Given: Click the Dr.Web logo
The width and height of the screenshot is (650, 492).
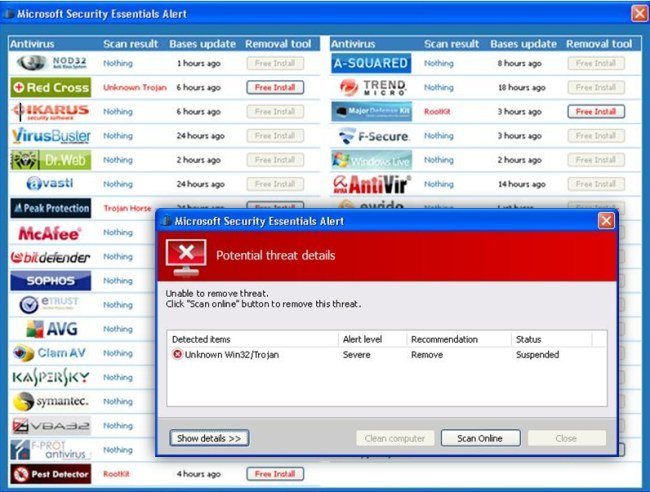Looking at the screenshot, I should (51, 160).
